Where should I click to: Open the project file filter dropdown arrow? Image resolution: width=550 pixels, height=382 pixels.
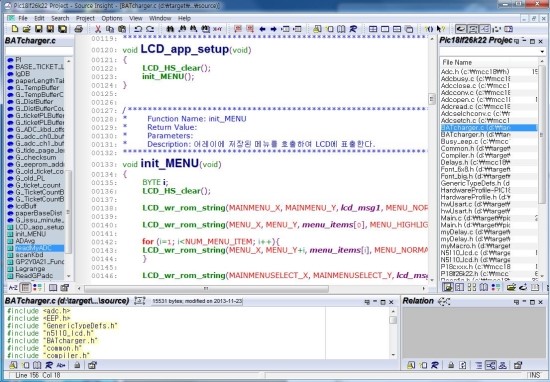tap(543, 52)
